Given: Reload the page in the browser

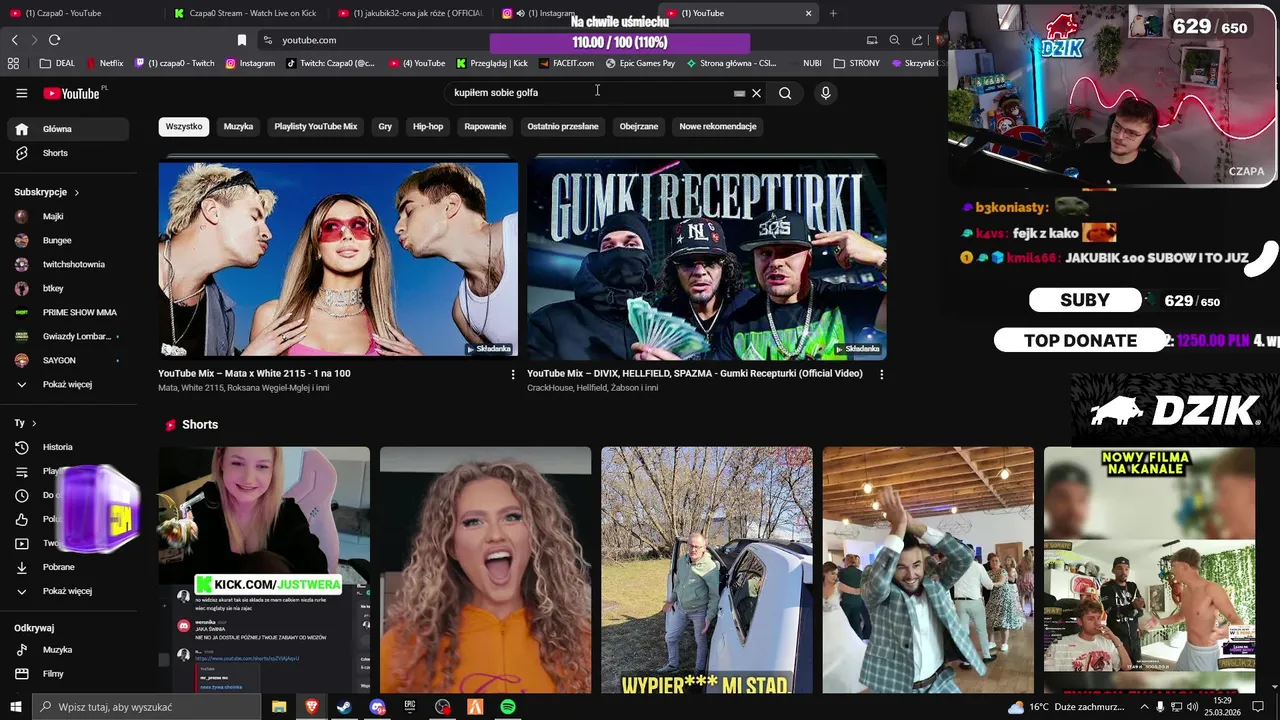Looking at the screenshot, I should click(54, 40).
